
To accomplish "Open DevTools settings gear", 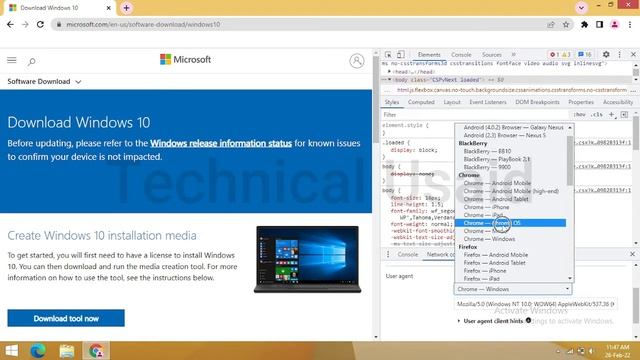I will (x=606, y=54).
